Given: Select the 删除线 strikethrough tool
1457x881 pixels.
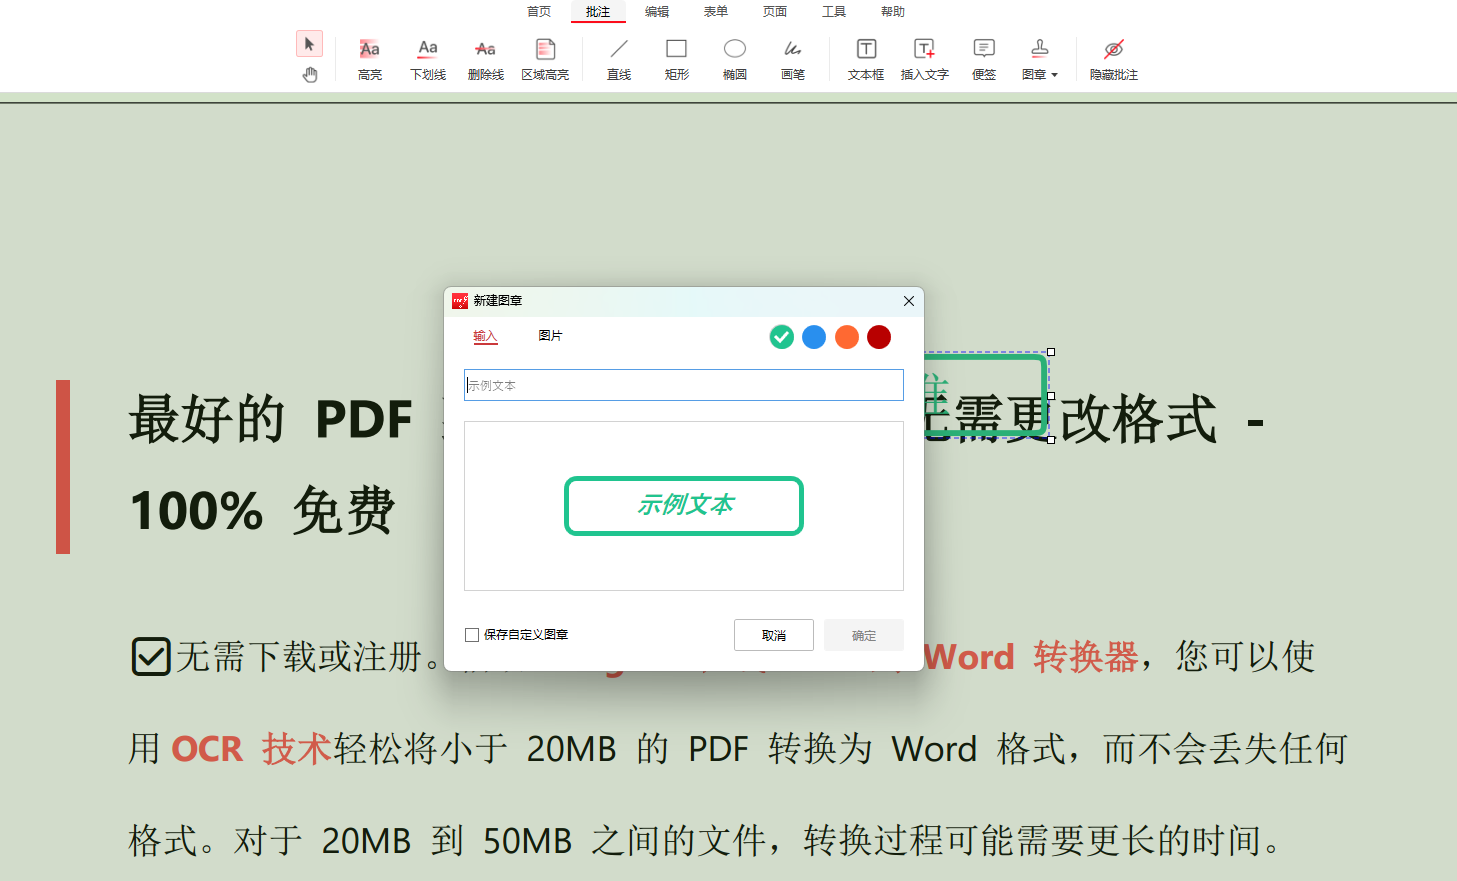Looking at the screenshot, I should 486,60.
